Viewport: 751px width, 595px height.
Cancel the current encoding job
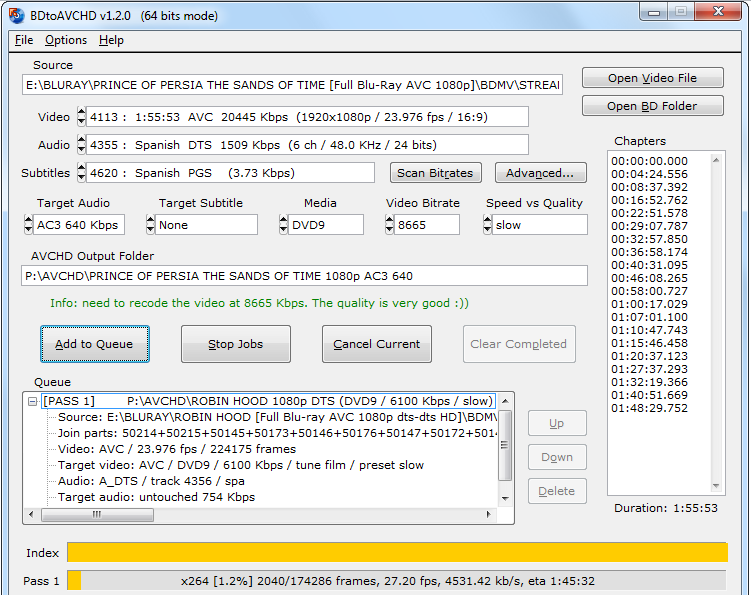click(376, 344)
